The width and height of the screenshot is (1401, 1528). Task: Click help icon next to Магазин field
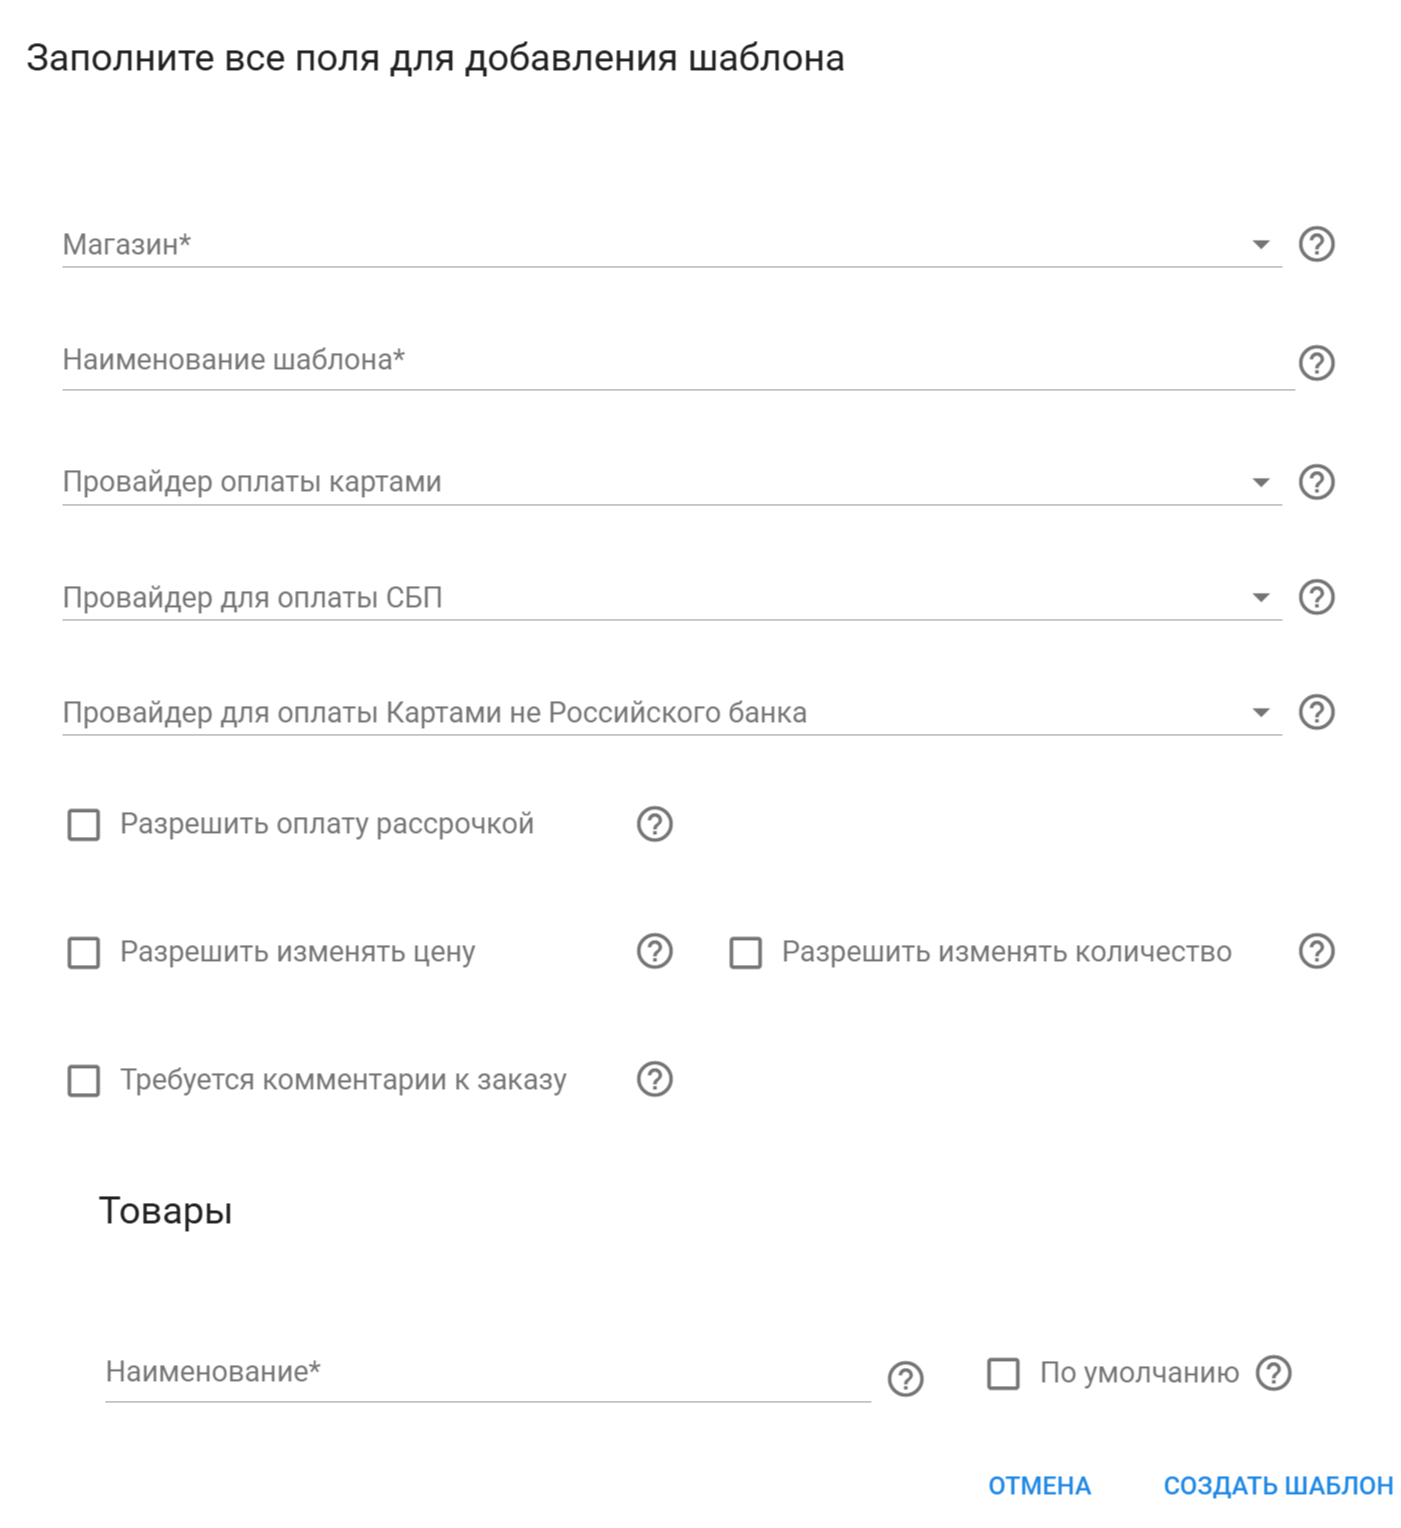(1316, 244)
